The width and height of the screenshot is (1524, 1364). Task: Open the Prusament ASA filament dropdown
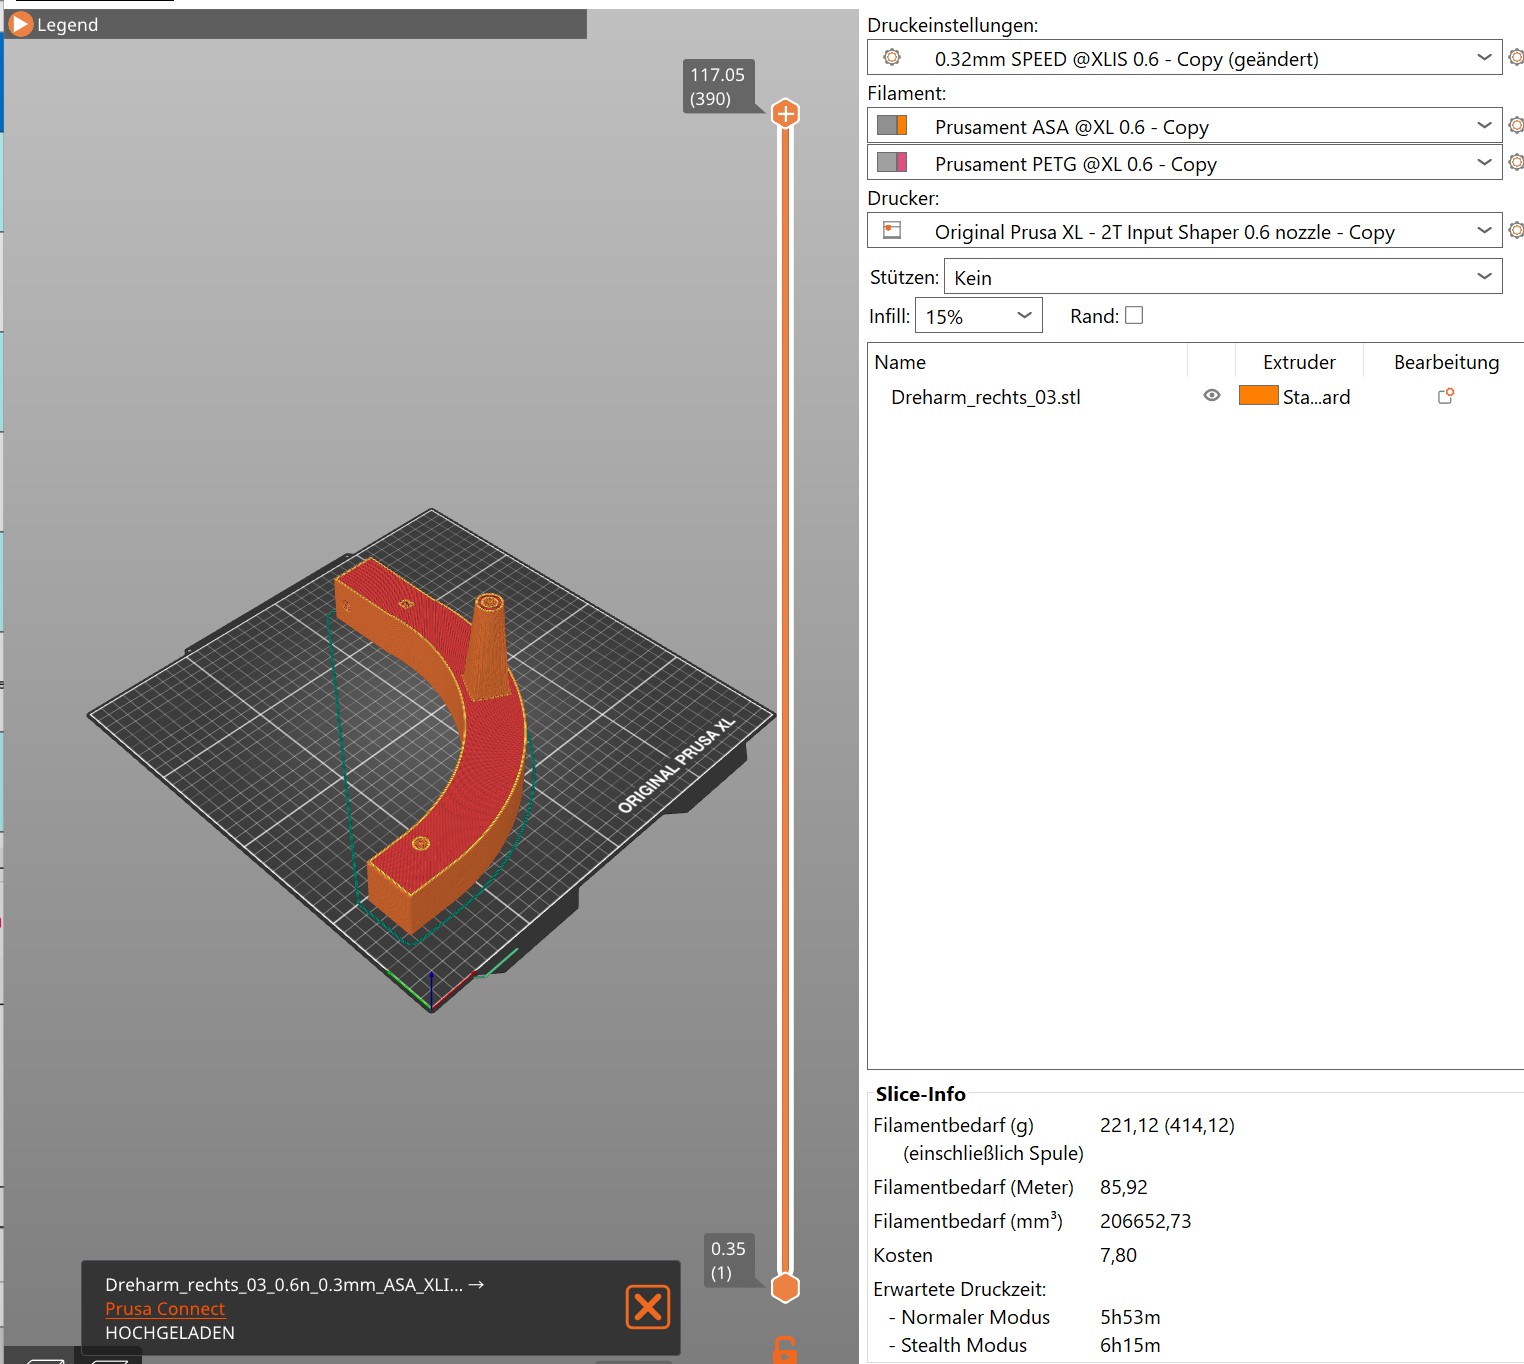click(x=1184, y=126)
